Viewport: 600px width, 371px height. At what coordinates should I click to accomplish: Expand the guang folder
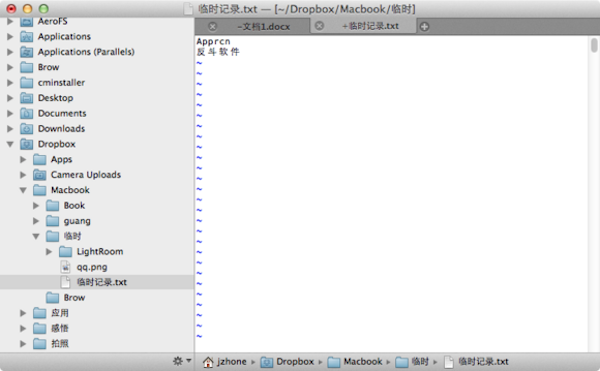coord(36,221)
